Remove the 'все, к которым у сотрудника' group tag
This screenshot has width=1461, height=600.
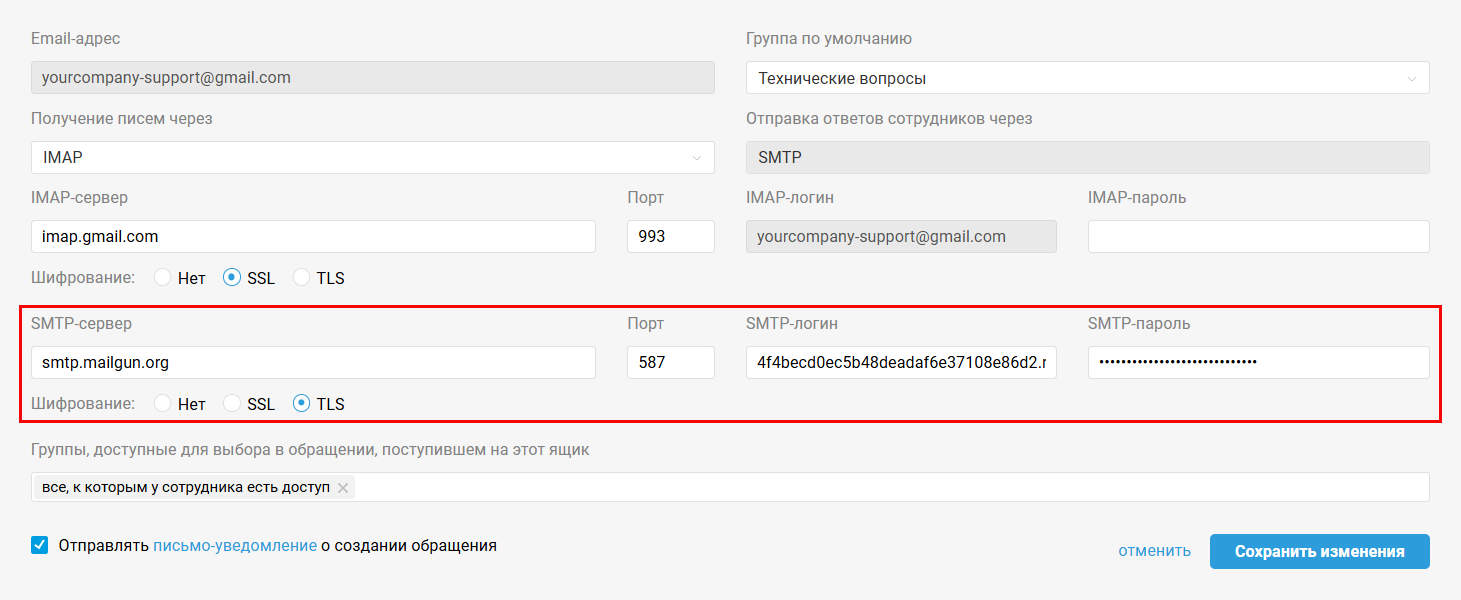point(343,488)
